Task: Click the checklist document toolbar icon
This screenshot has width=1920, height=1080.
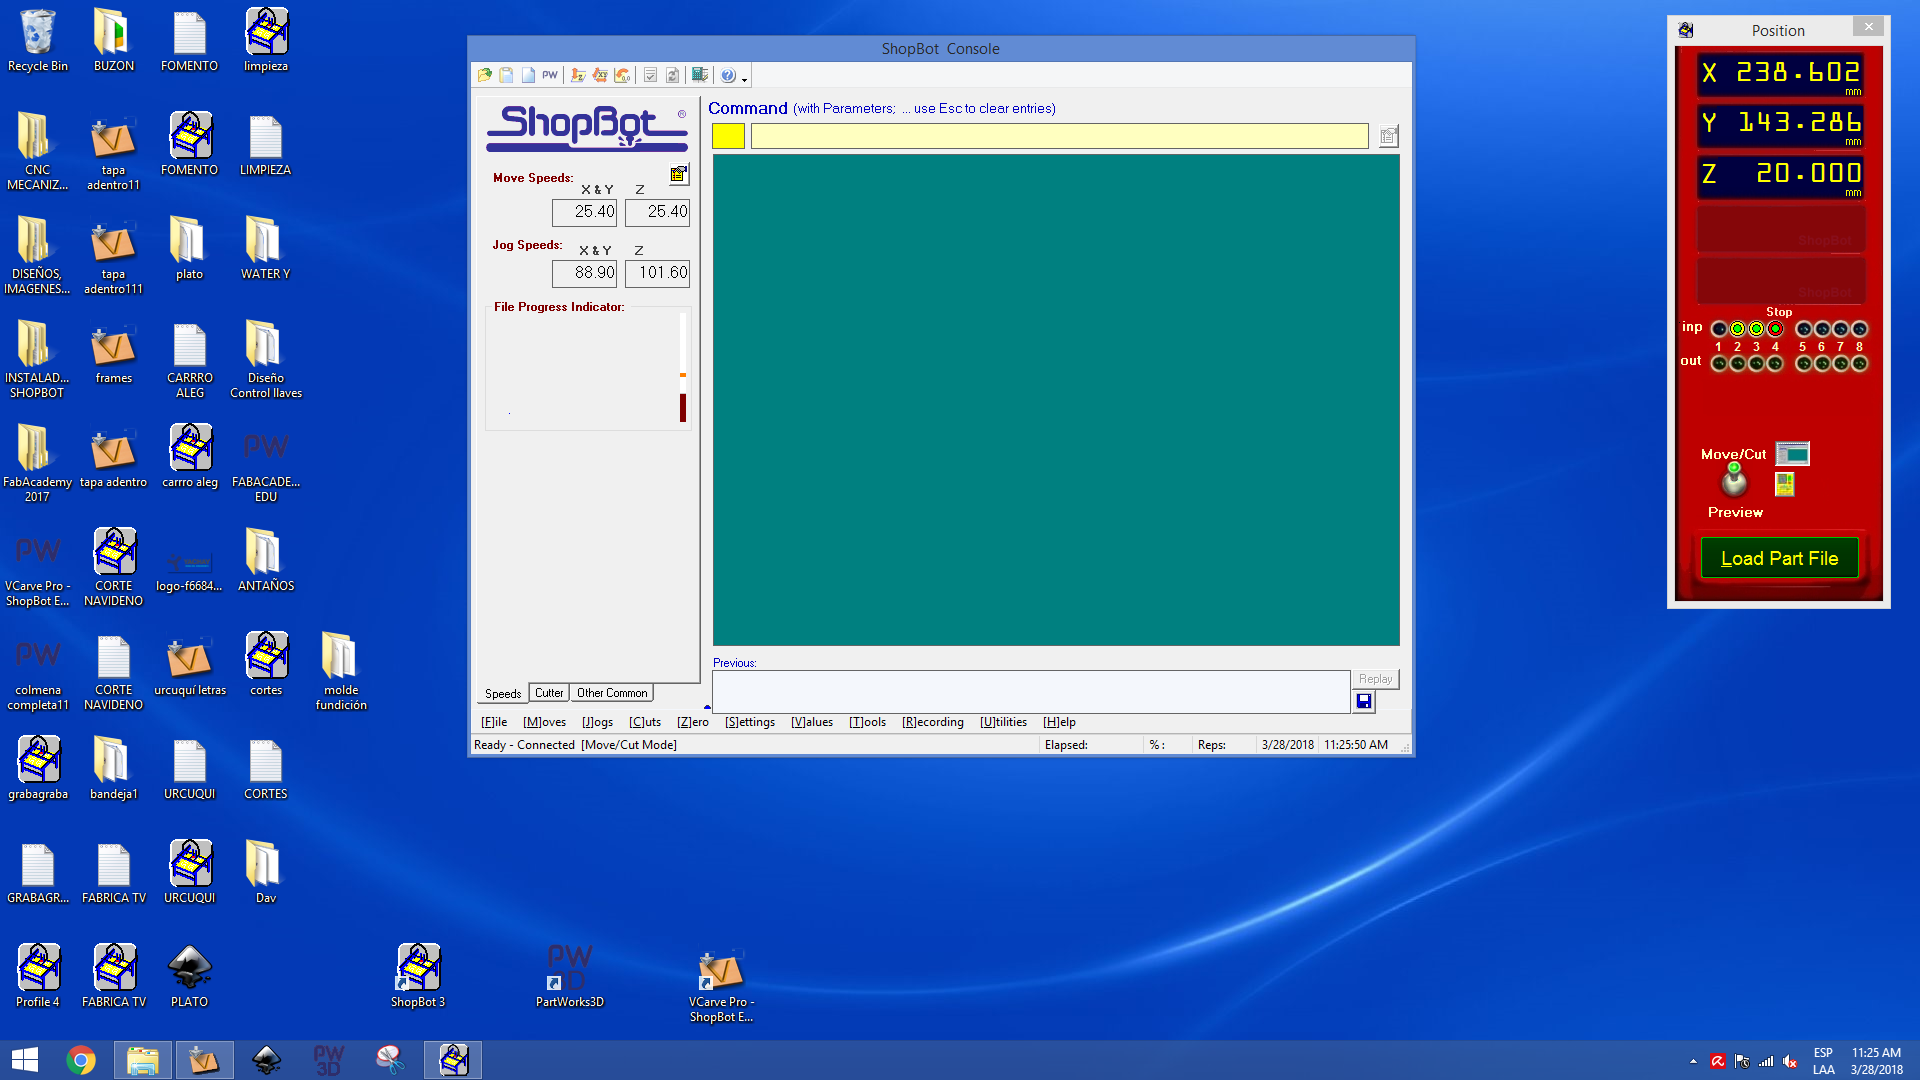Action: click(650, 75)
